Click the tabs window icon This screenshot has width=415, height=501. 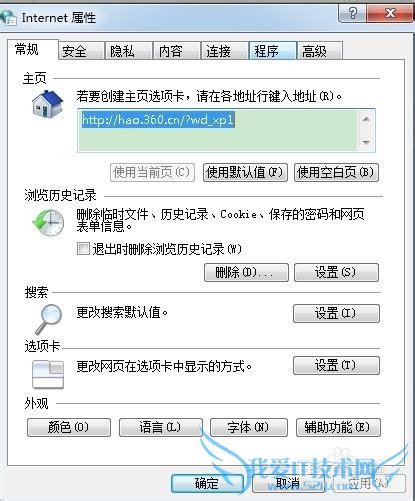[x=48, y=374]
